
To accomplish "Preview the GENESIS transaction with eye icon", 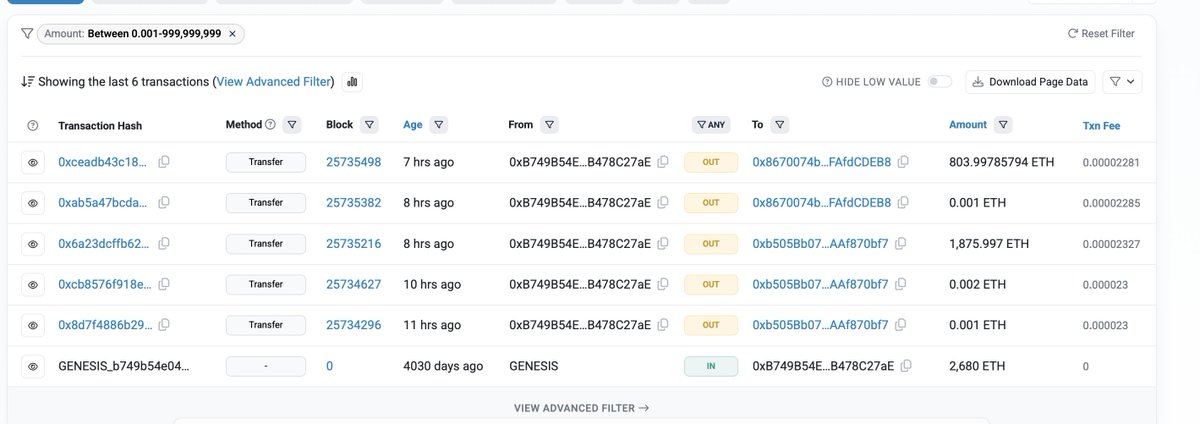I will [x=32, y=366].
